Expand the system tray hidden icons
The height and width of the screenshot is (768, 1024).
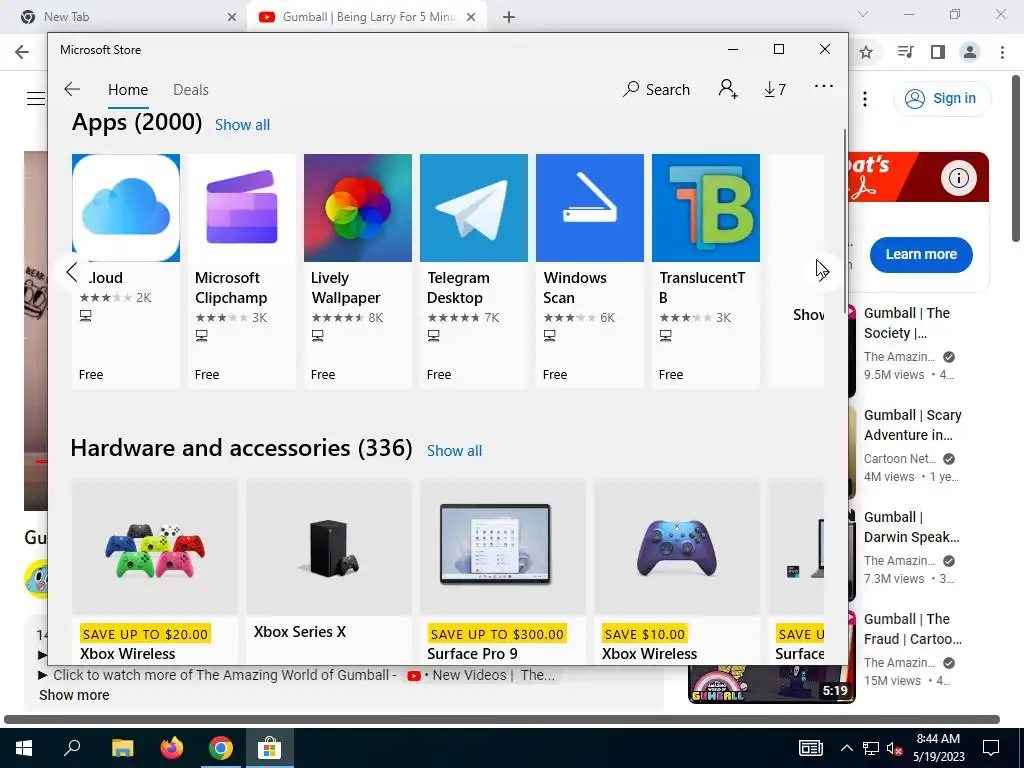846,748
